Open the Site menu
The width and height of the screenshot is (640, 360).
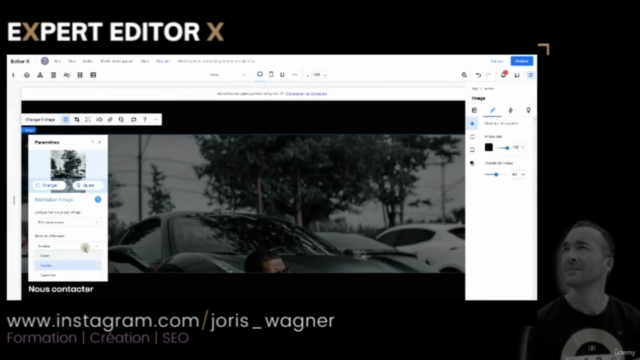tap(58, 61)
